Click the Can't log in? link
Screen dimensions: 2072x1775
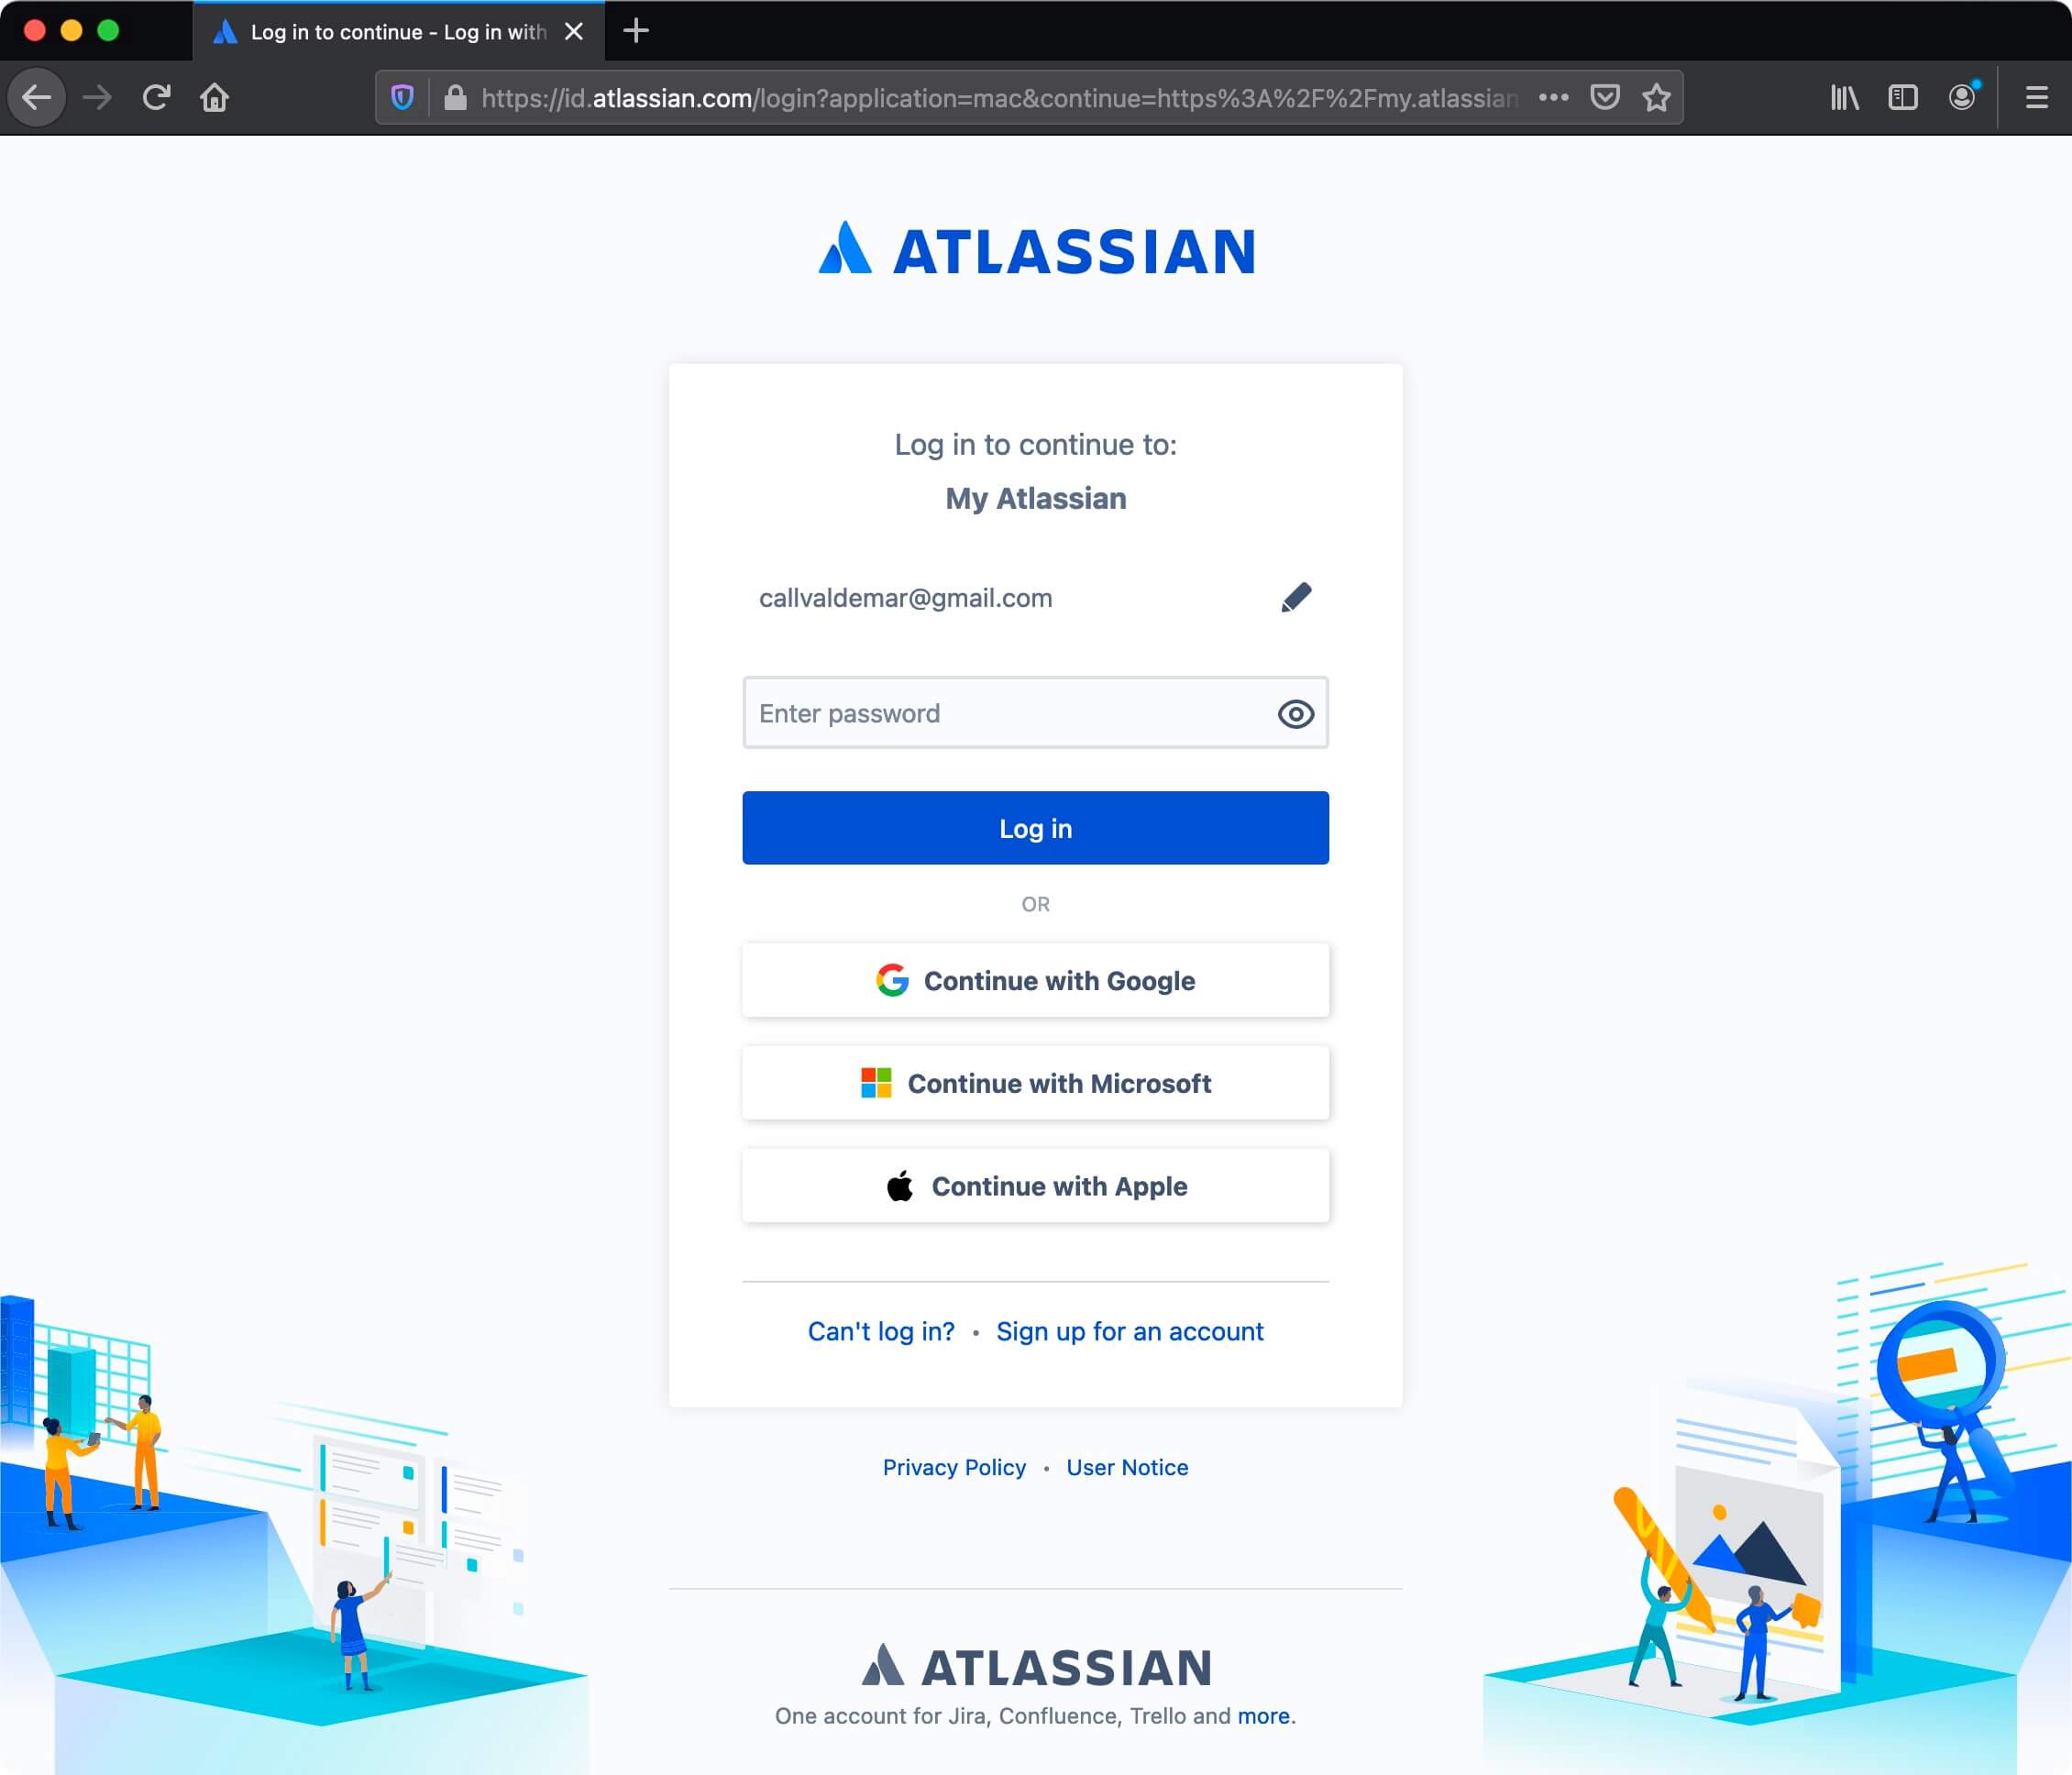coord(880,1331)
